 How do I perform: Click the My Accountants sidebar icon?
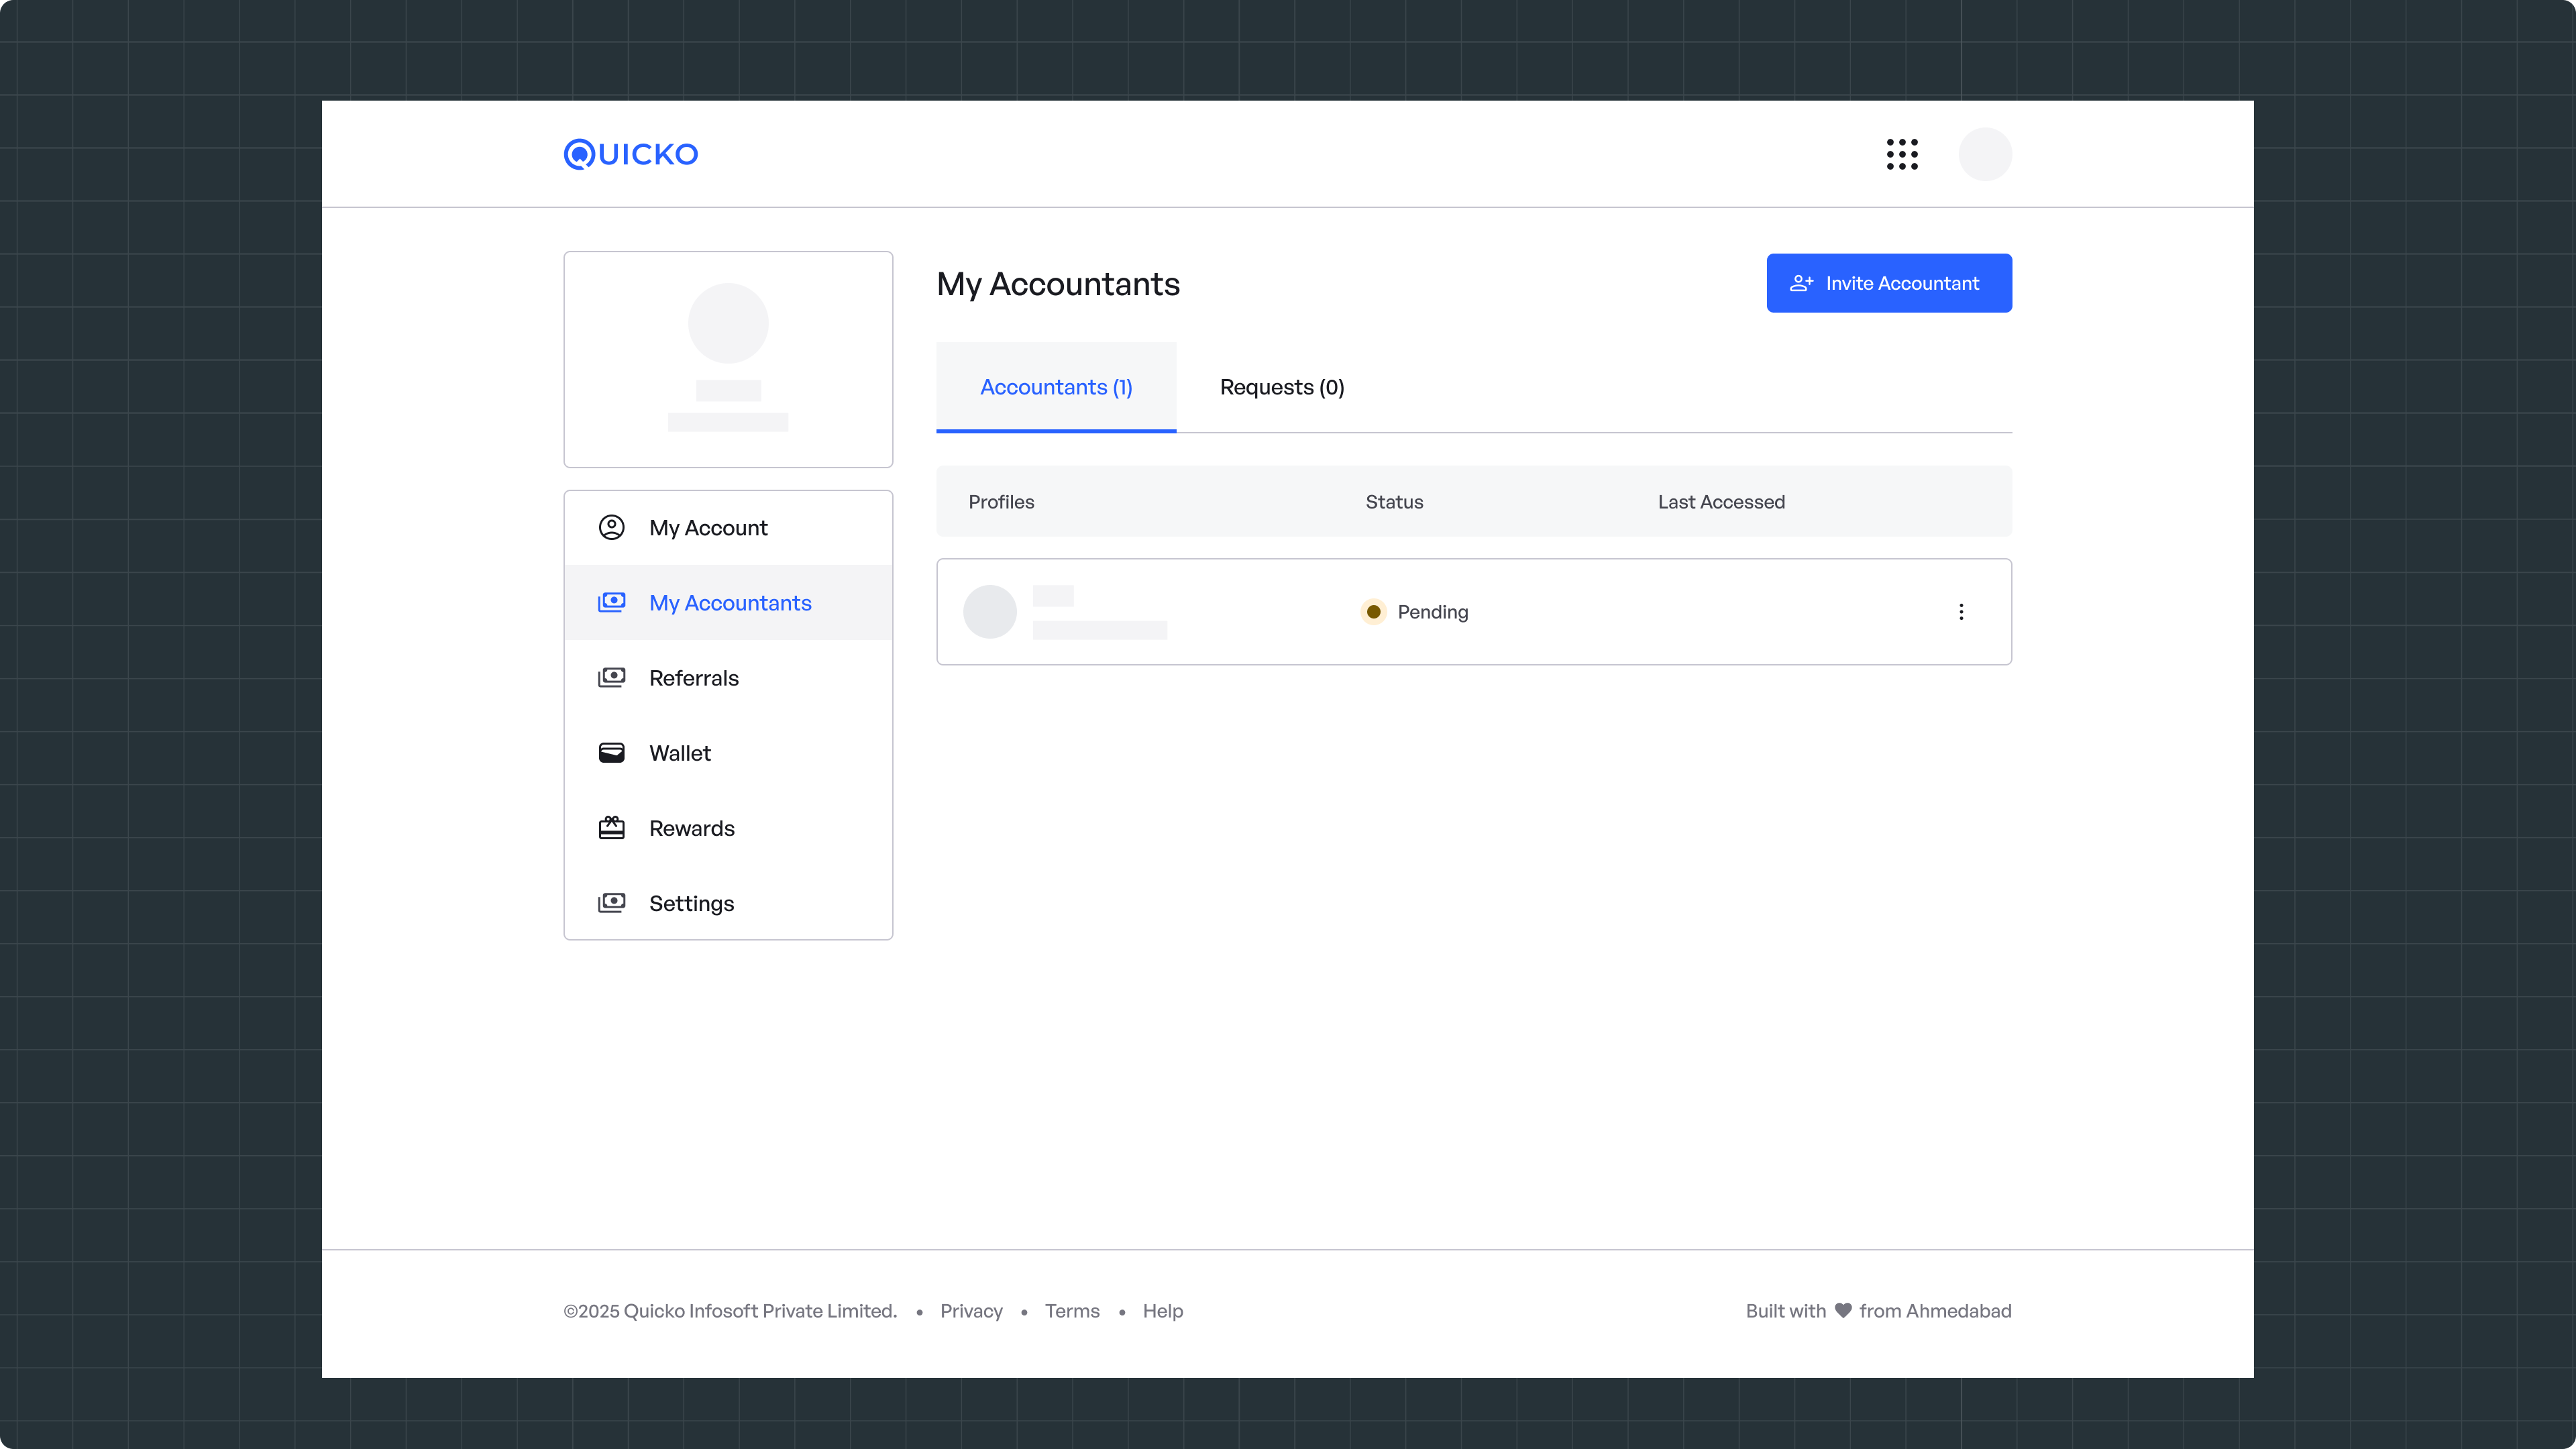pyautogui.click(x=612, y=602)
